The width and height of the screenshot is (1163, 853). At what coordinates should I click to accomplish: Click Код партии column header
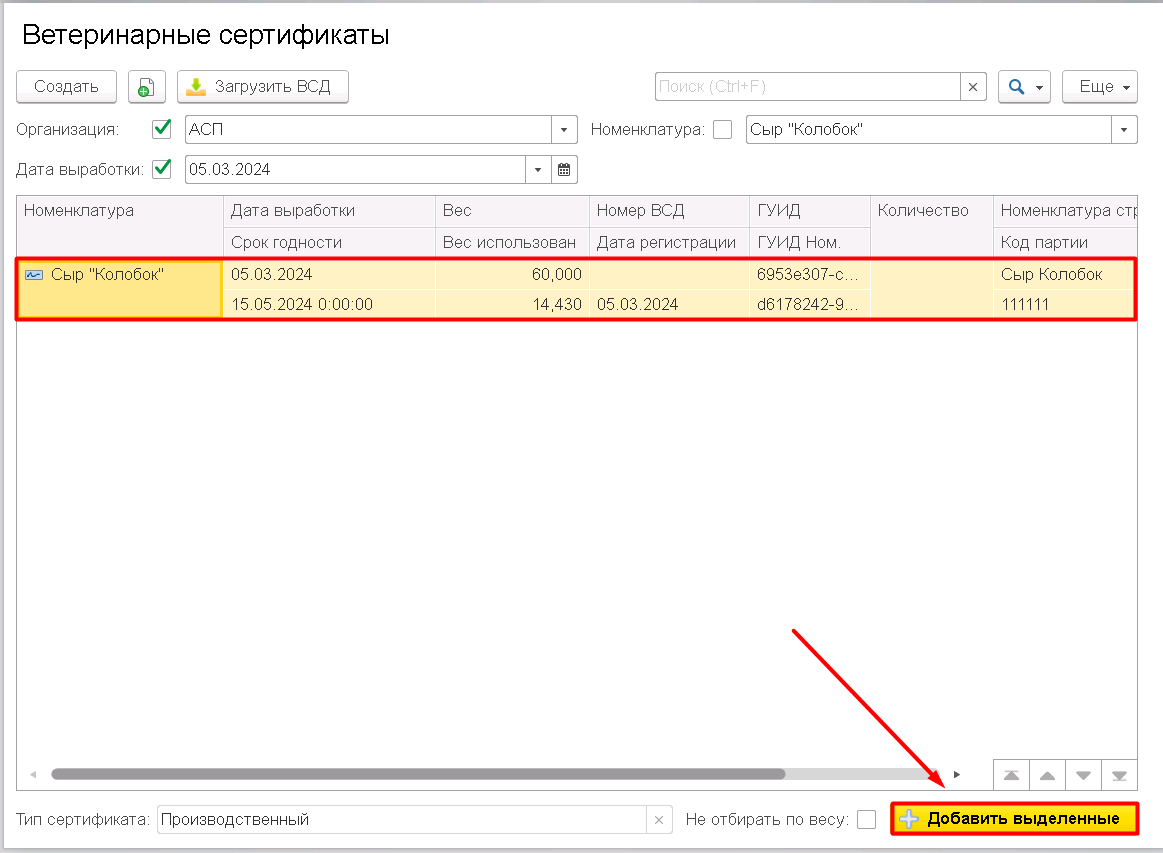[1065, 243]
